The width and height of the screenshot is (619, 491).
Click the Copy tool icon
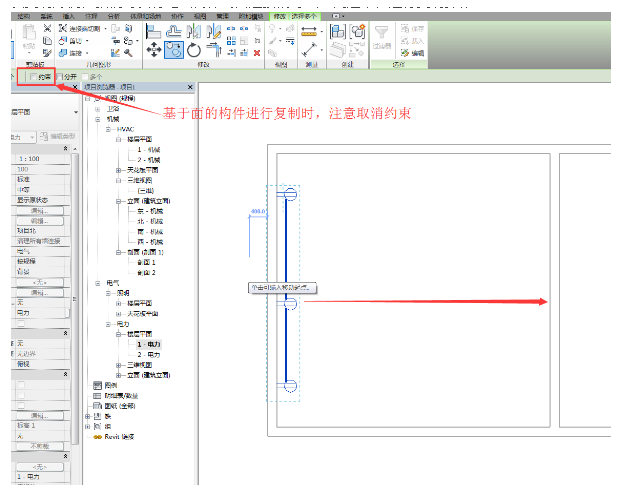[175, 49]
